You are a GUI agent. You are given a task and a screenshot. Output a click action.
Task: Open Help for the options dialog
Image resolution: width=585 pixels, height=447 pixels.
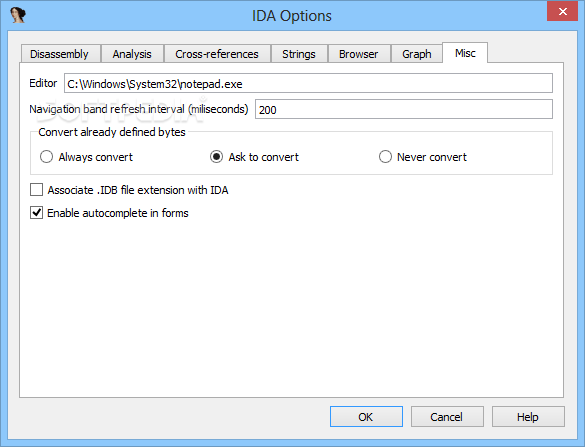pyautogui.click(x=528, y=416)
